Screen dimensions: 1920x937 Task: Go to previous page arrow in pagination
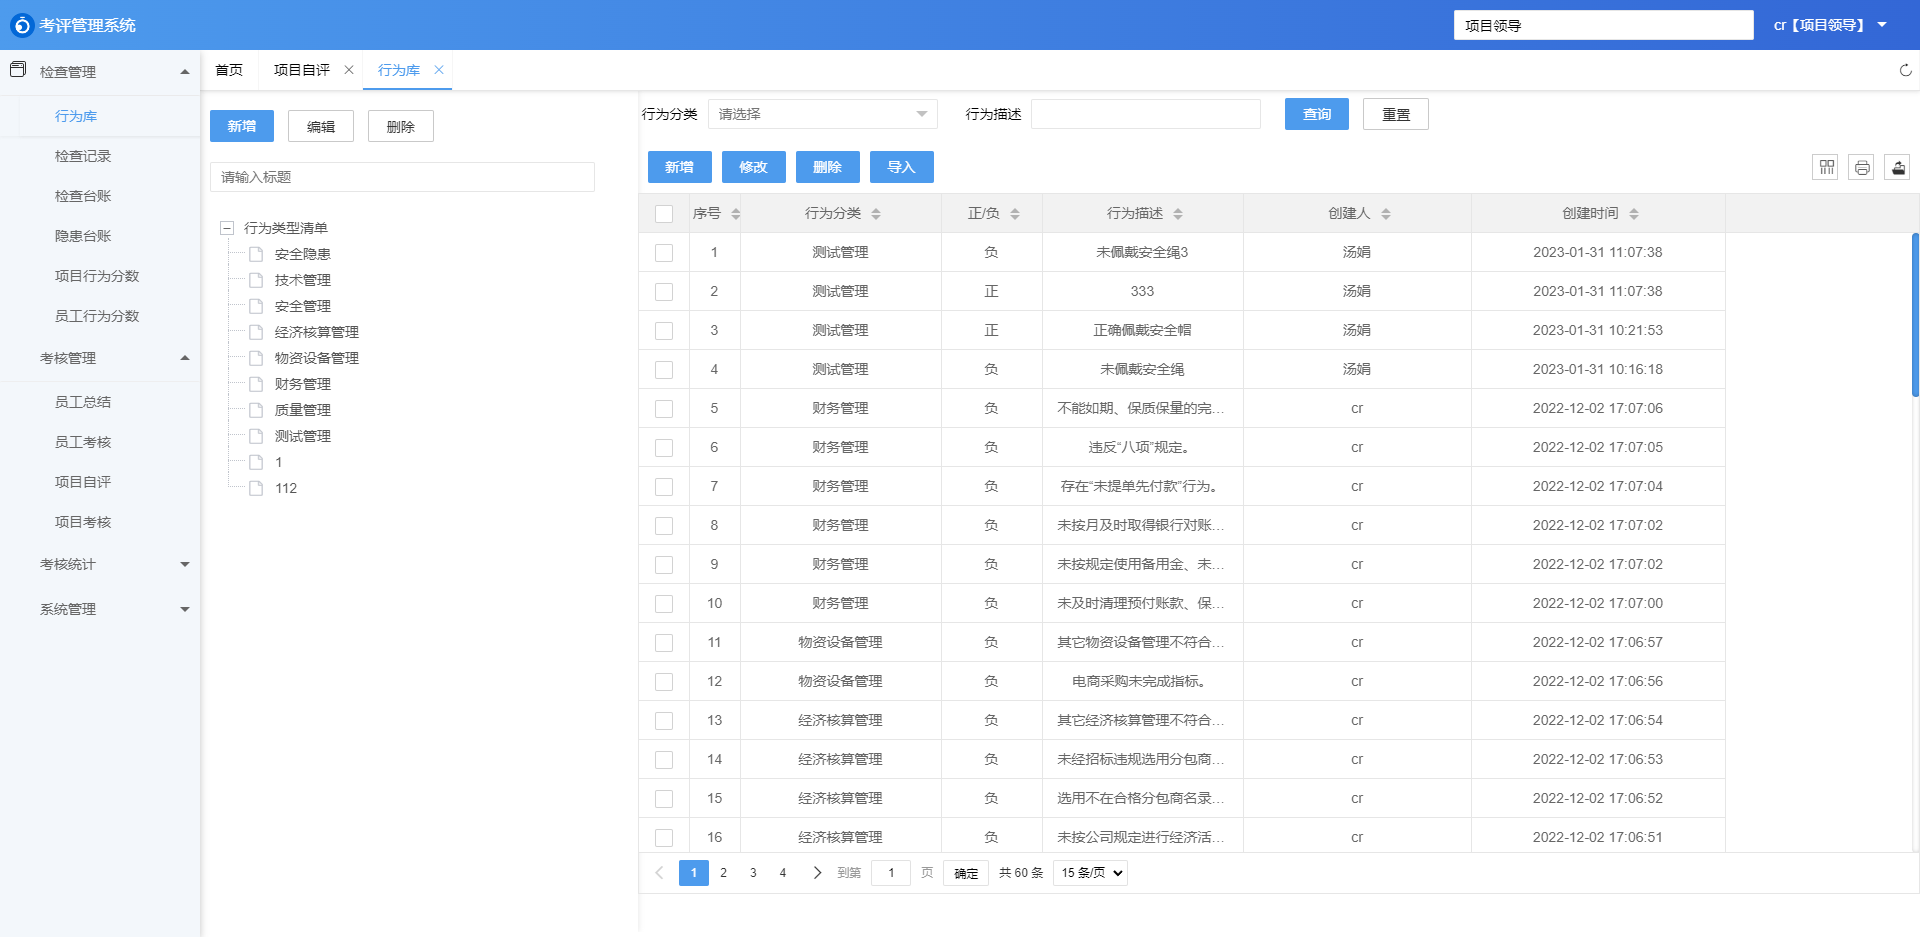click(x=659, y=873)
